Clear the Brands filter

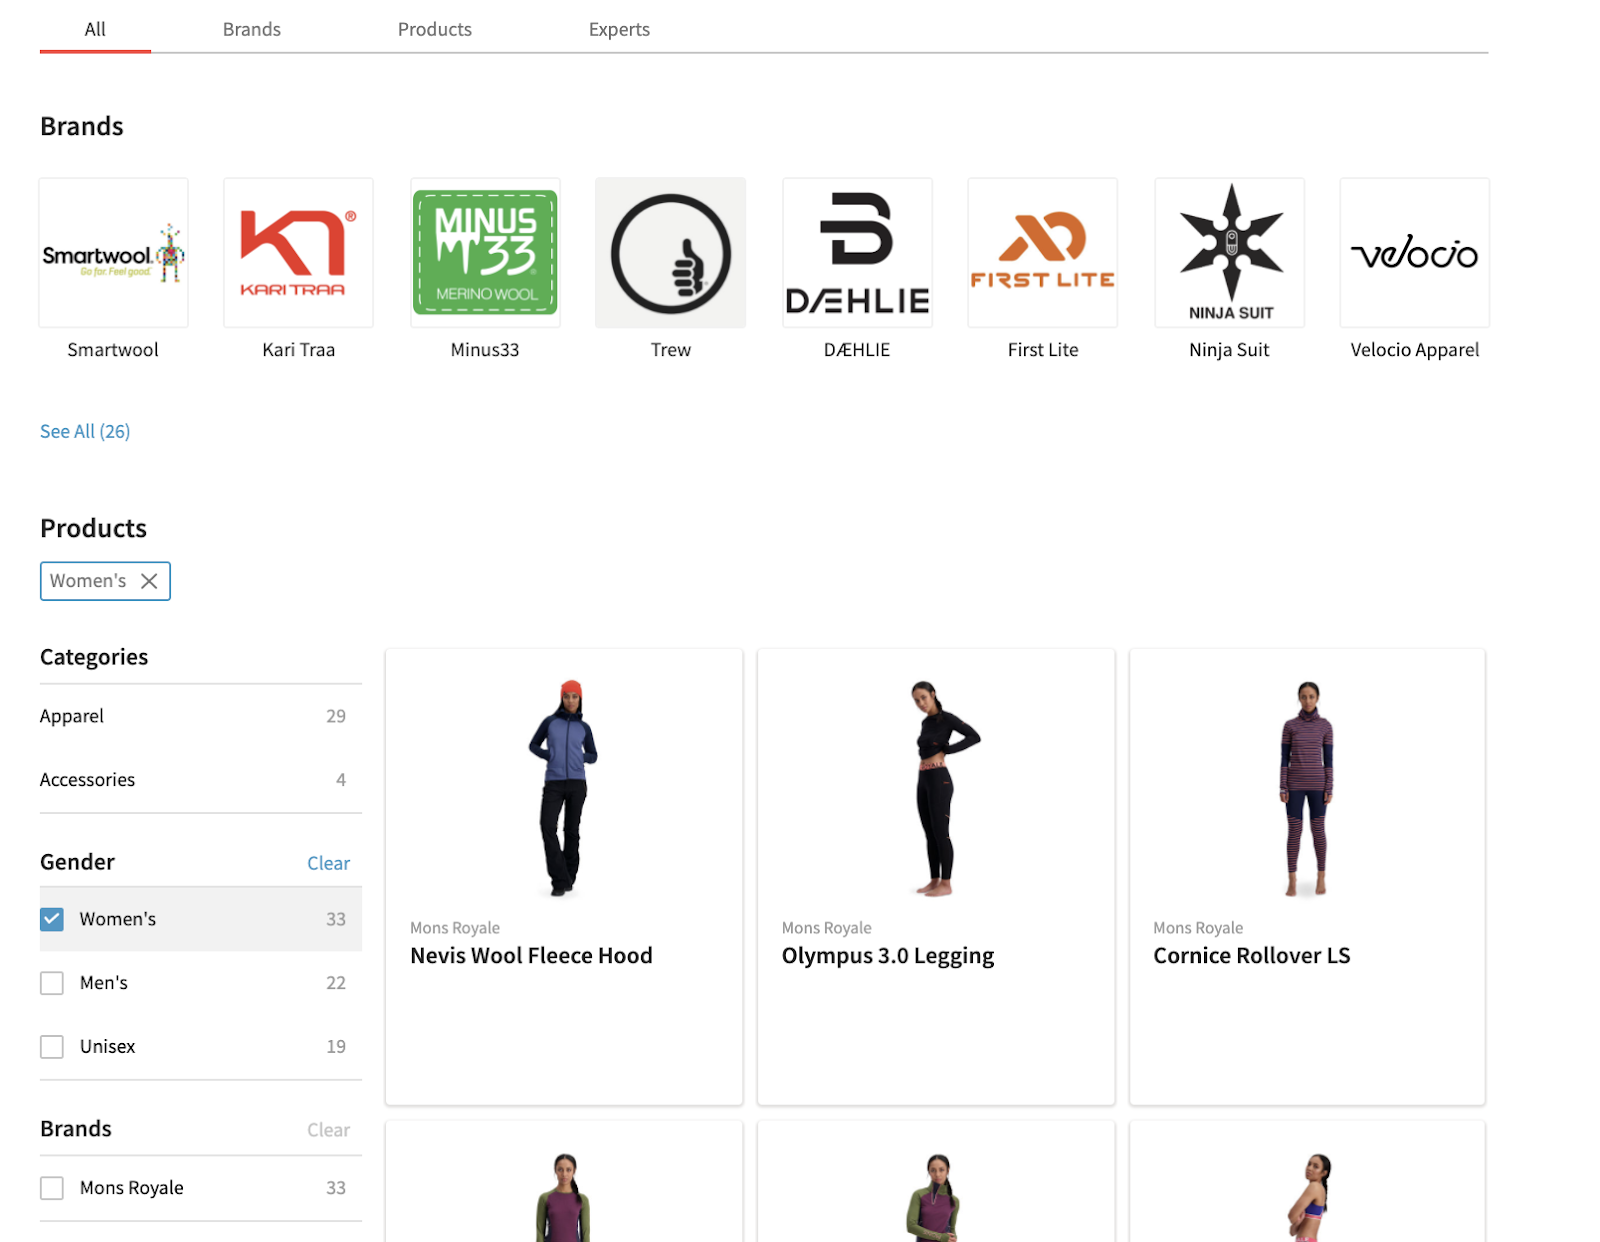328,1130
